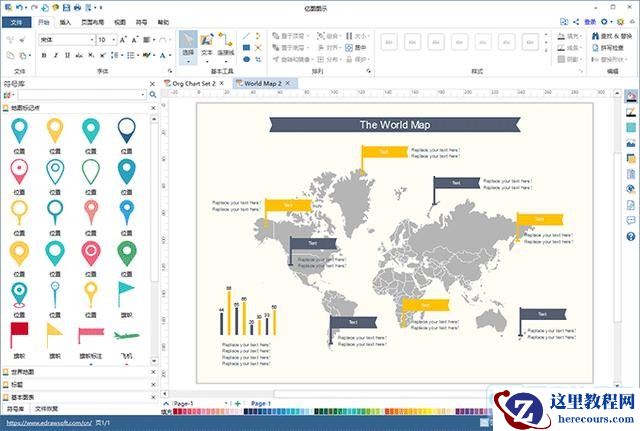Viewport: 640px width, 431px height.
Task: Toggle Italic formatting
Action: coord(56,55)
